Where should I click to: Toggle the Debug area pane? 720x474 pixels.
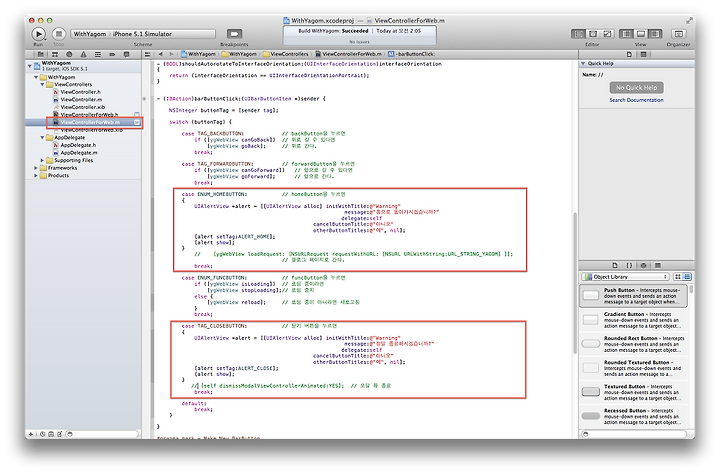(641, 34)
